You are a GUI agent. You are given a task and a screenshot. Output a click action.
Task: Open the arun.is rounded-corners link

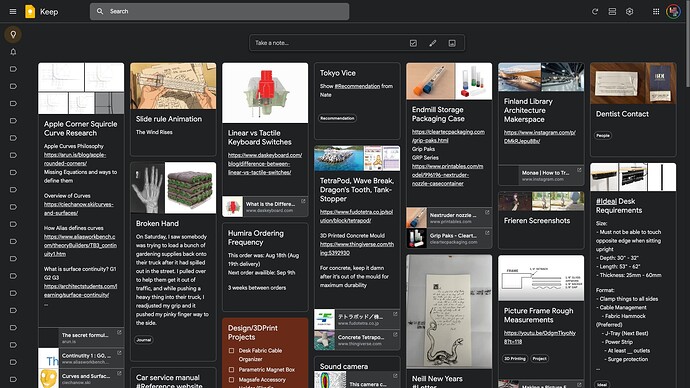[x=75, y=159]
